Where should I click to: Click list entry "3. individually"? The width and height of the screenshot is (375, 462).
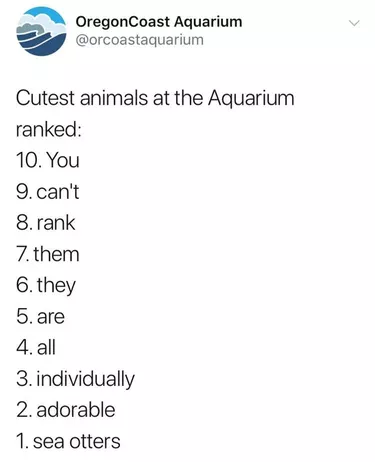pyautogui.click(x=75, y=379)
